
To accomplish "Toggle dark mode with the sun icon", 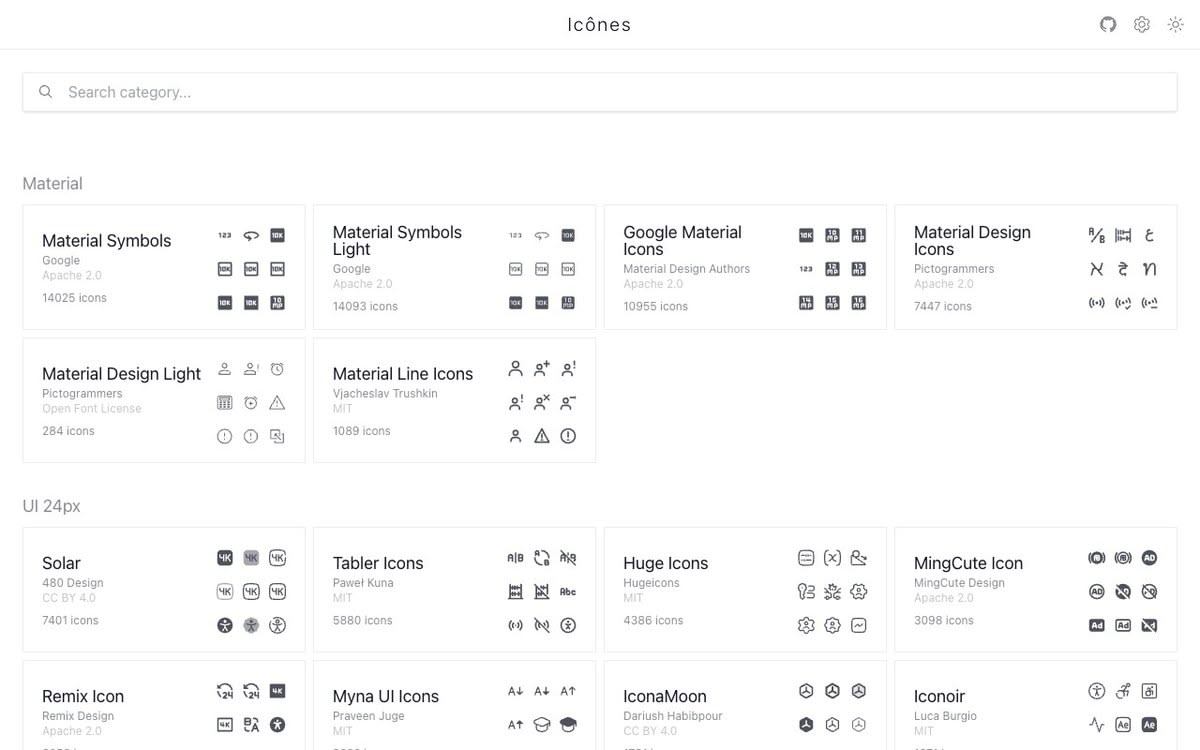I will click(x=1176, y=24).
